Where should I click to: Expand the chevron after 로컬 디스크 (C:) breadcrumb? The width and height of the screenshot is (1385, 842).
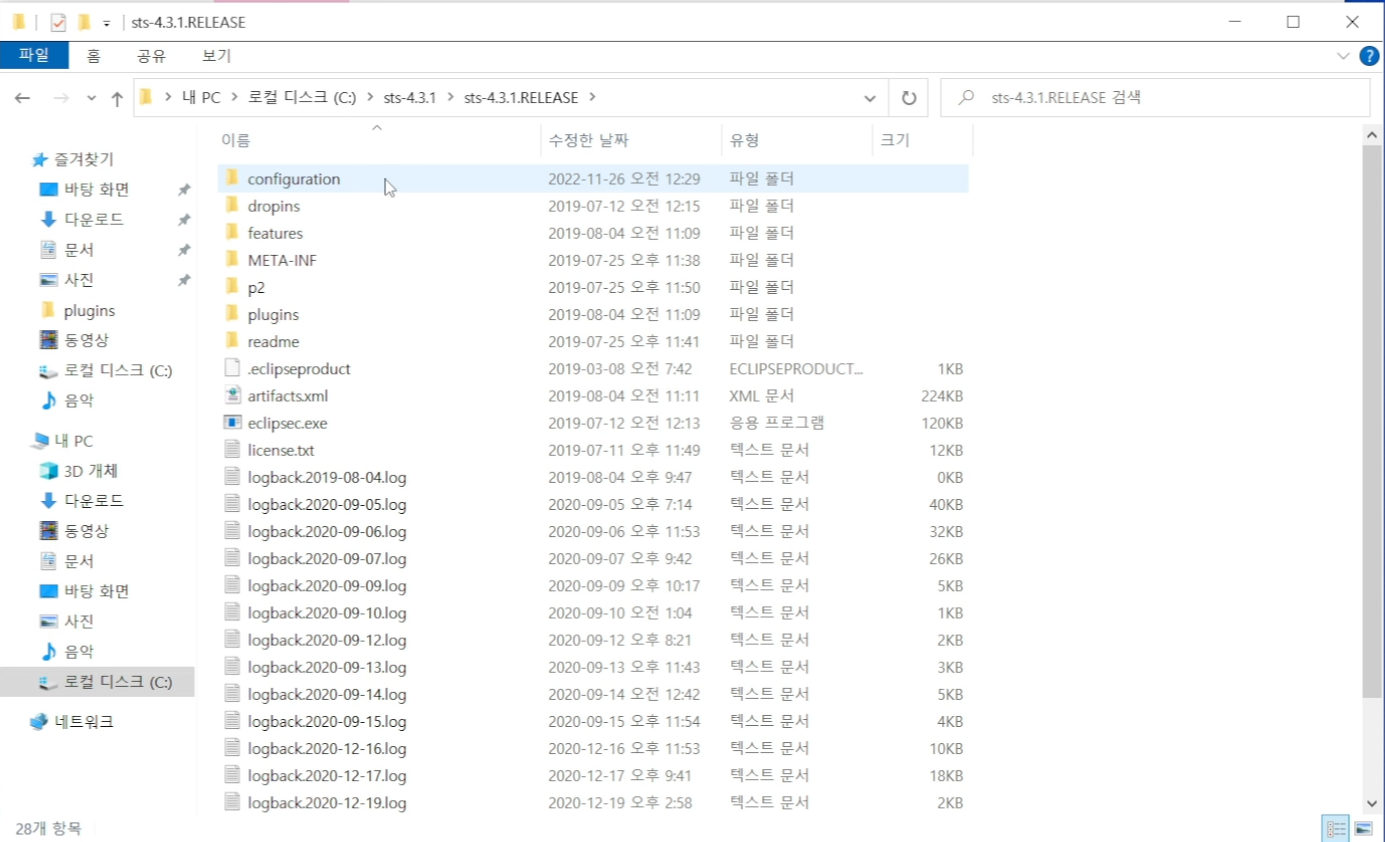369,97
